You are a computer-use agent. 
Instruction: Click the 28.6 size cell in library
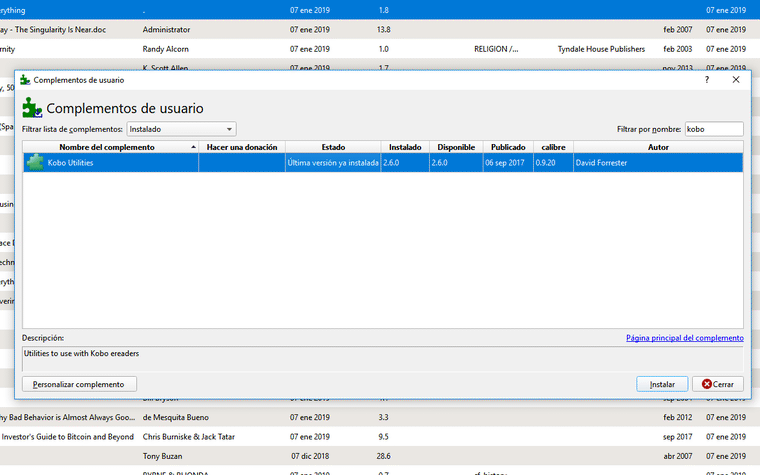coord(383,456)
